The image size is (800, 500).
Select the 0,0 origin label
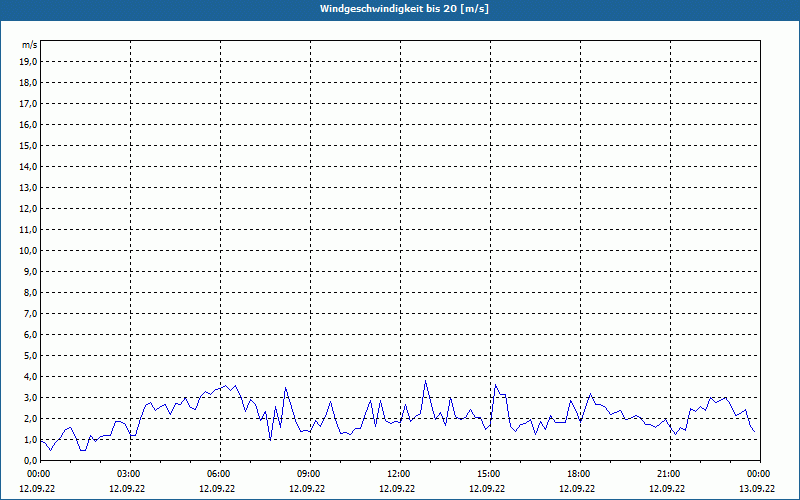coord(31,460)
